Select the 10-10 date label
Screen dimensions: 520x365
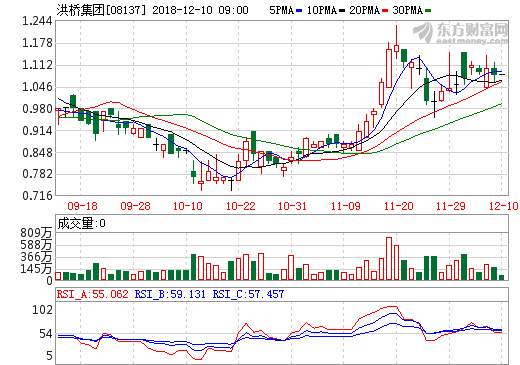[188, 206]
